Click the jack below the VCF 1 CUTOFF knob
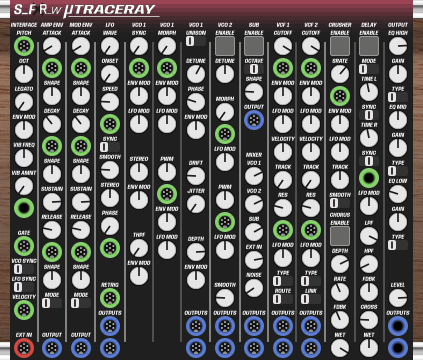The image size is (423, 360). pyautogui.click(x=283, y=68)
